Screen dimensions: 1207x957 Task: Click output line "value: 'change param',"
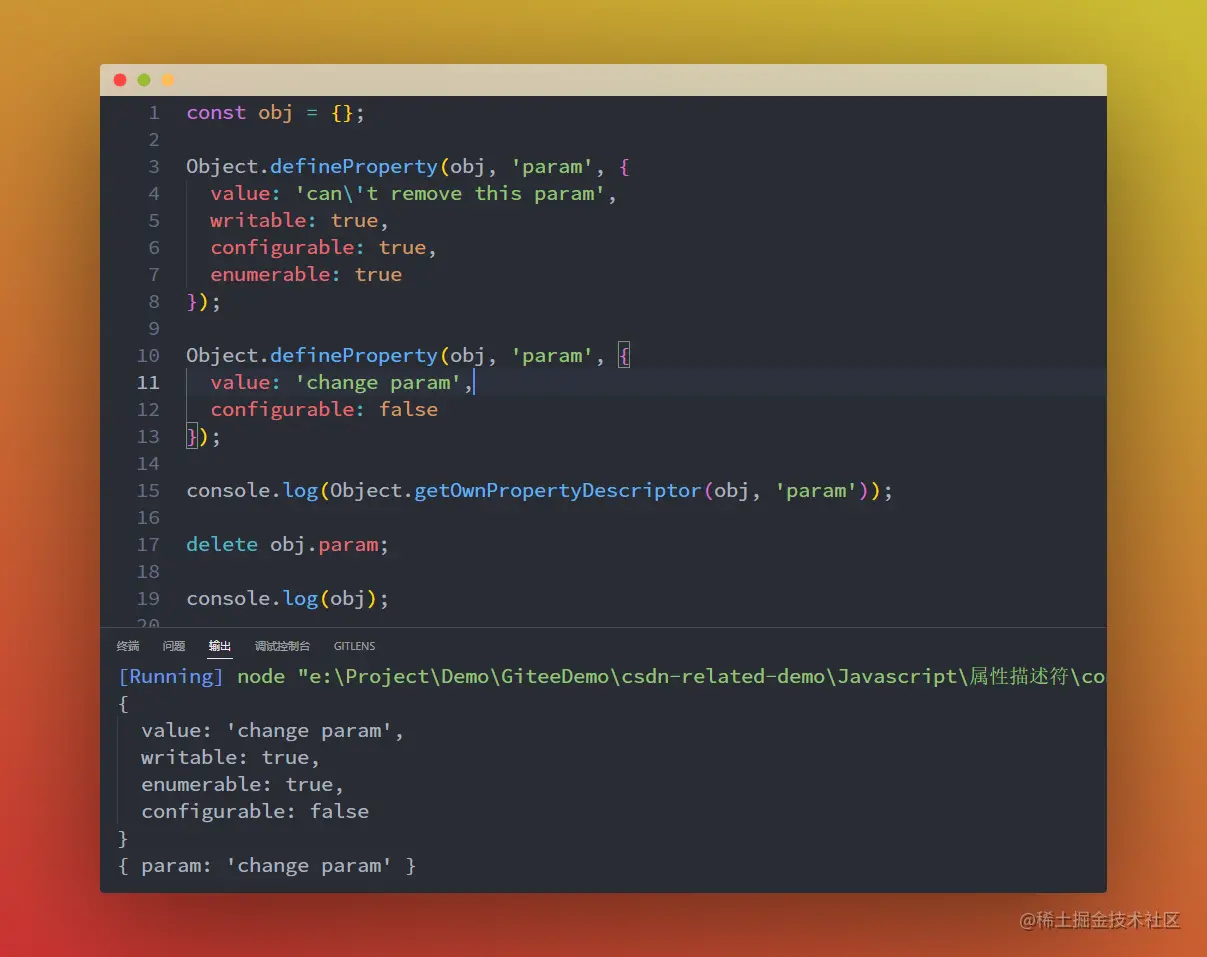pos(272,731)
